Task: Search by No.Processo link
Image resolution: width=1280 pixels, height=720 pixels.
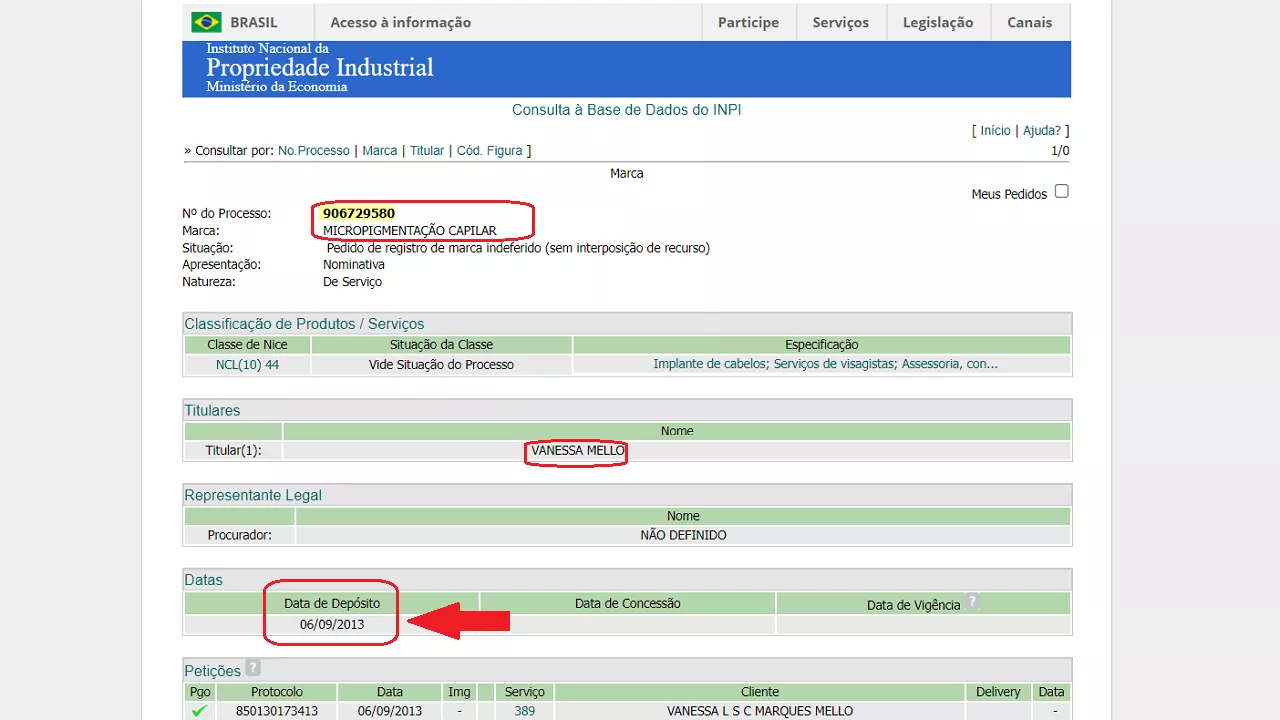Action: click(314, 150)
